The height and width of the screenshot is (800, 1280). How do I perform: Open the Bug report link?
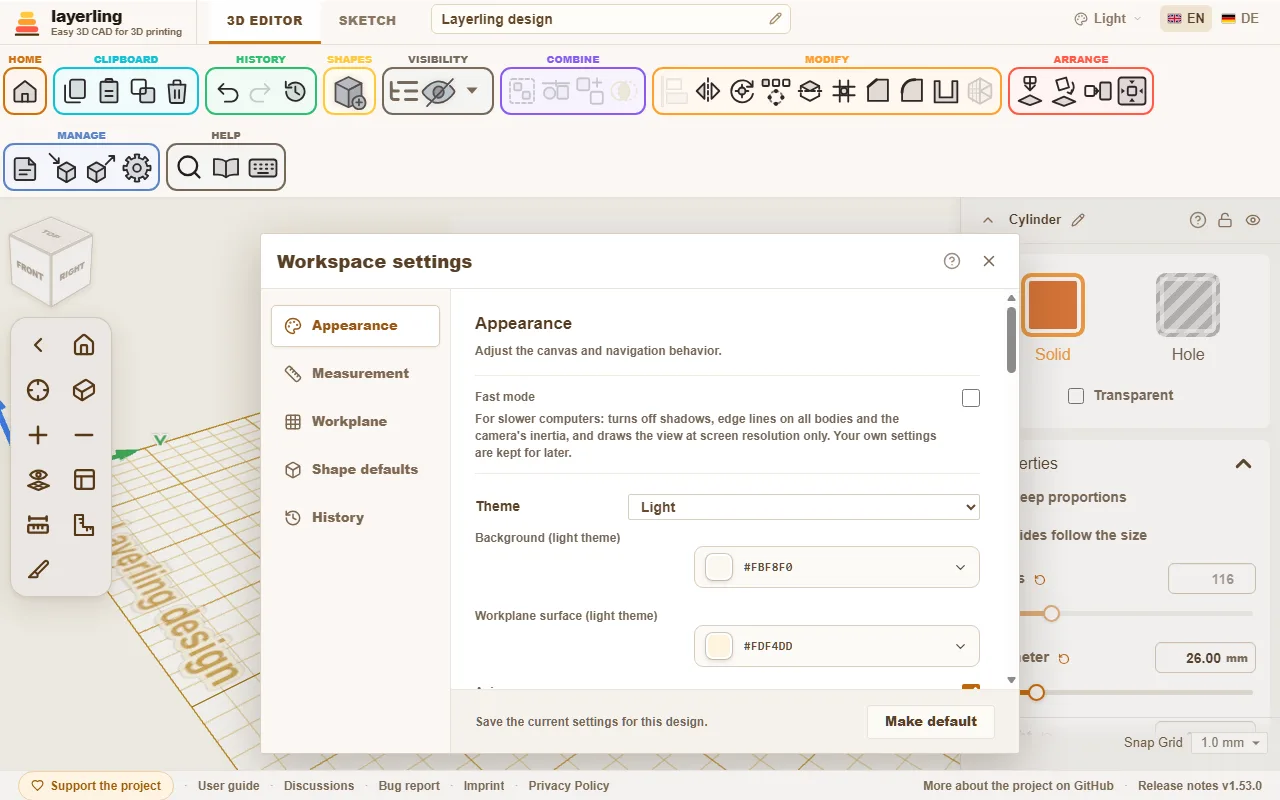[x=409, y=786]
